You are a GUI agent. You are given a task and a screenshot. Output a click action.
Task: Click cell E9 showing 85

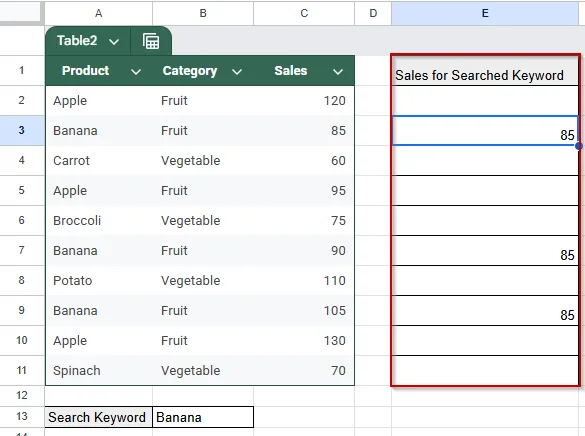485,311
